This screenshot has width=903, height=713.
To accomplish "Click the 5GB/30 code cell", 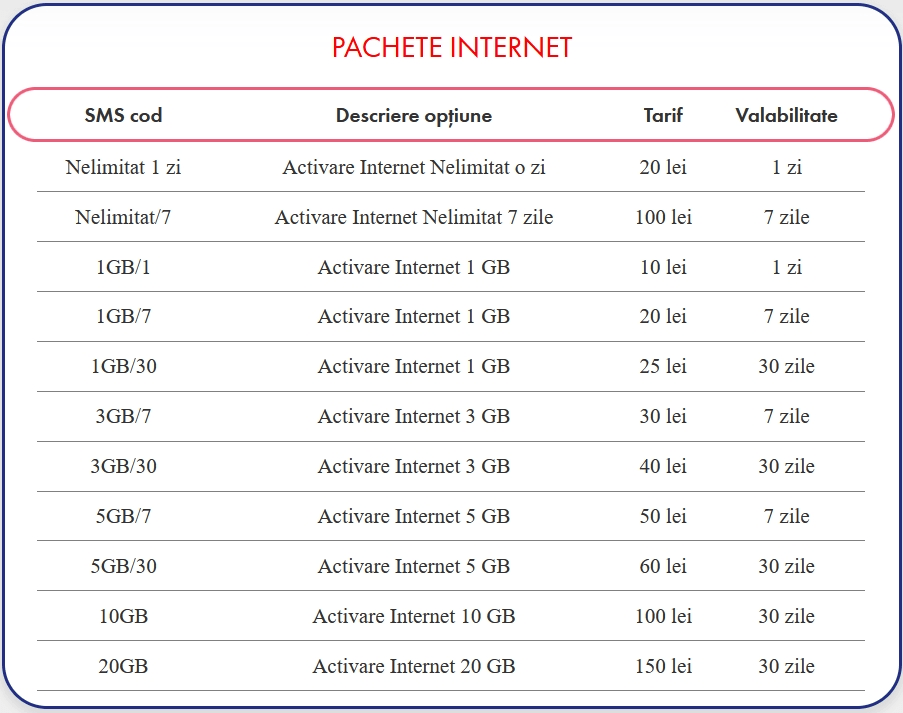I will click(x=123, y=567).
